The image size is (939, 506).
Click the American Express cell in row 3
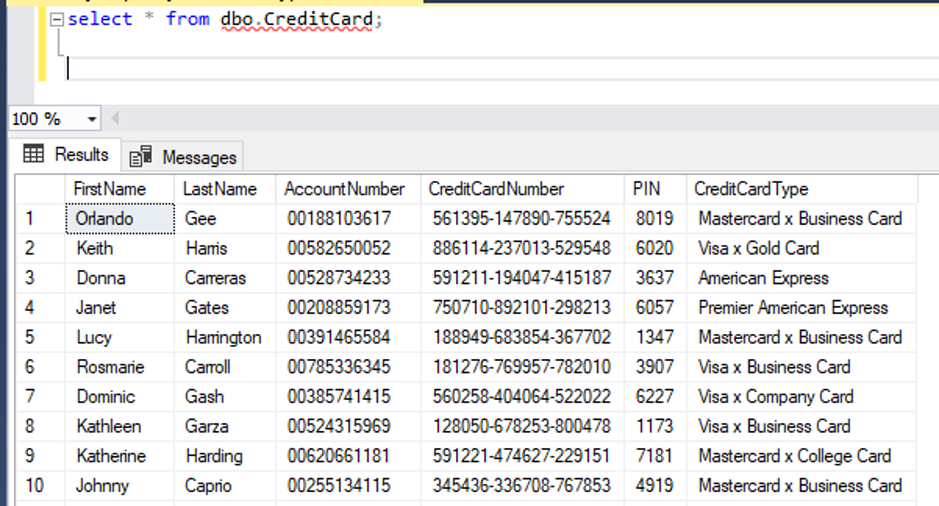point(763,278)
